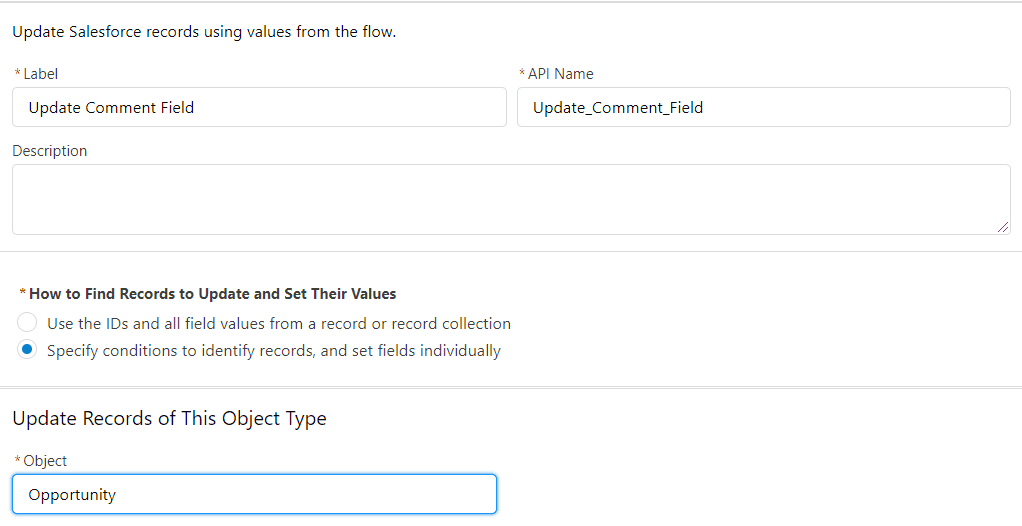
Task: Click the required asterisk beside API Name
Action: pyautogui.click(x=522, y=72)
